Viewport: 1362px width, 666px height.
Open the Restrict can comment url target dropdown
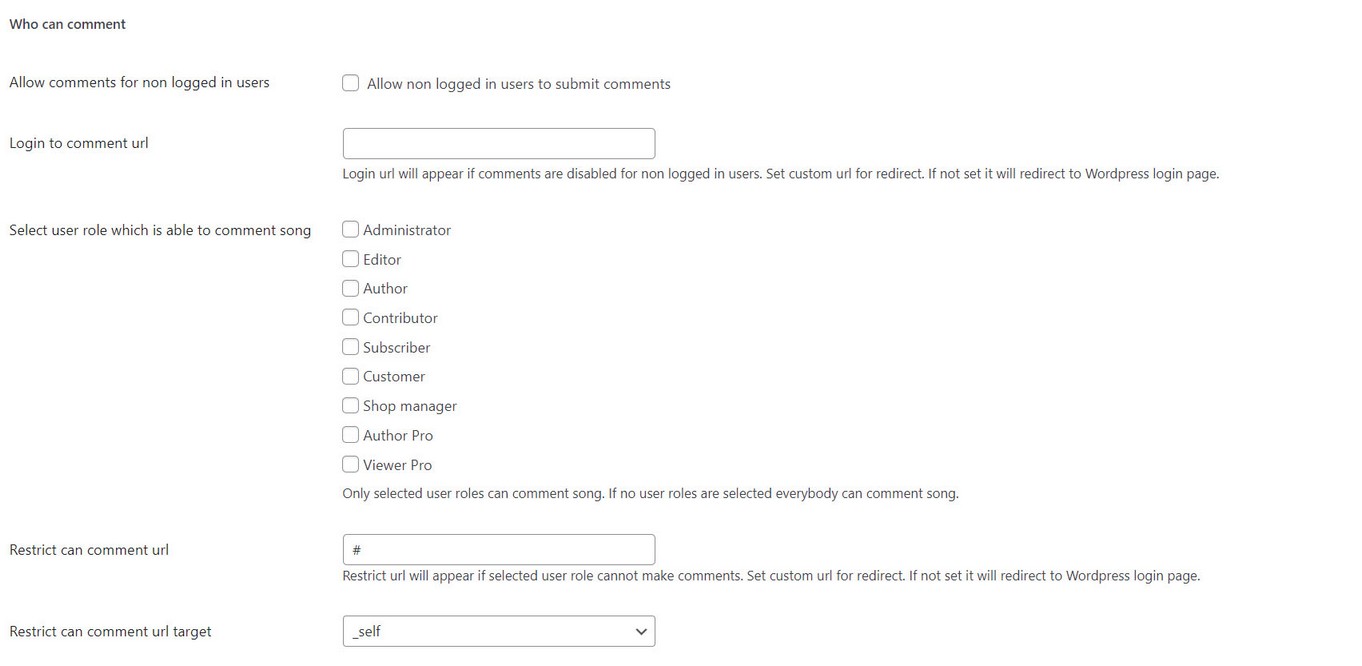[x=498, y=631]
